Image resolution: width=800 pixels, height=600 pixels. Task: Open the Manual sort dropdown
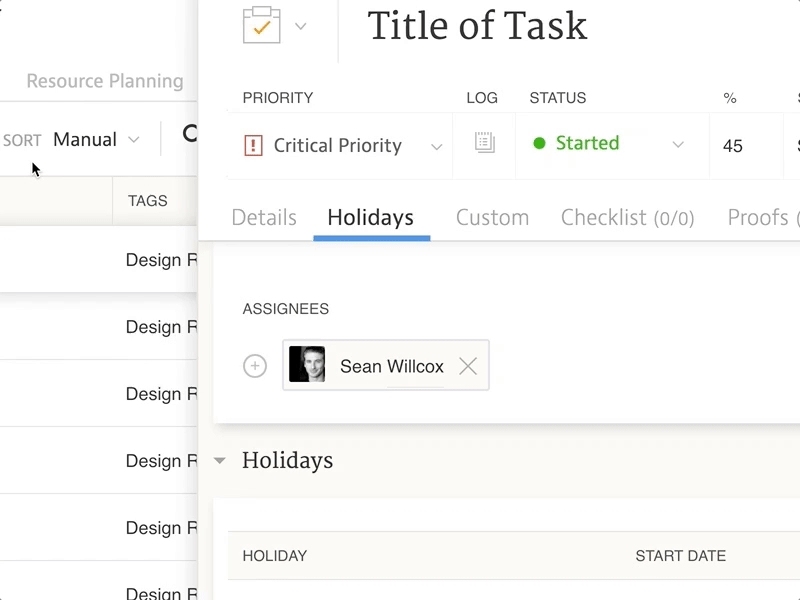click(x=96, y=140)
